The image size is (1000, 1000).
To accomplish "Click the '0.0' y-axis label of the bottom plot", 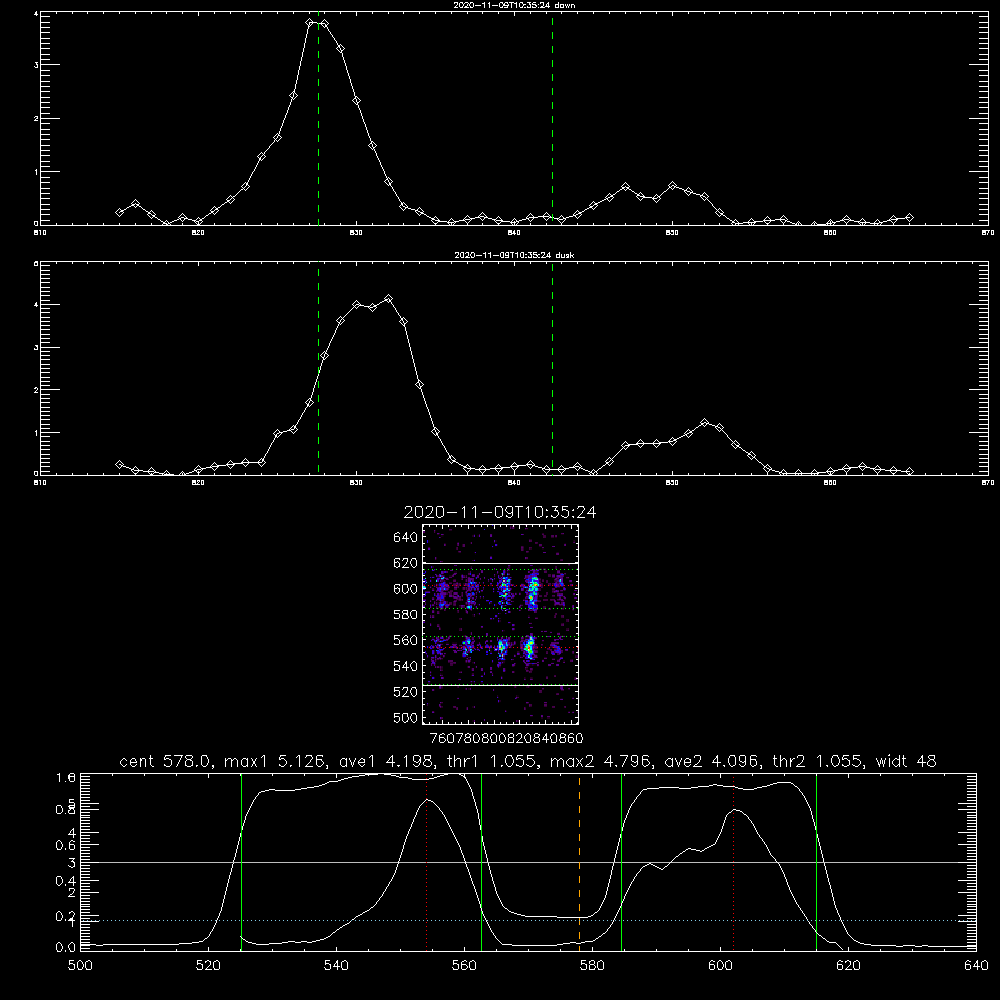I will [66, 947].
